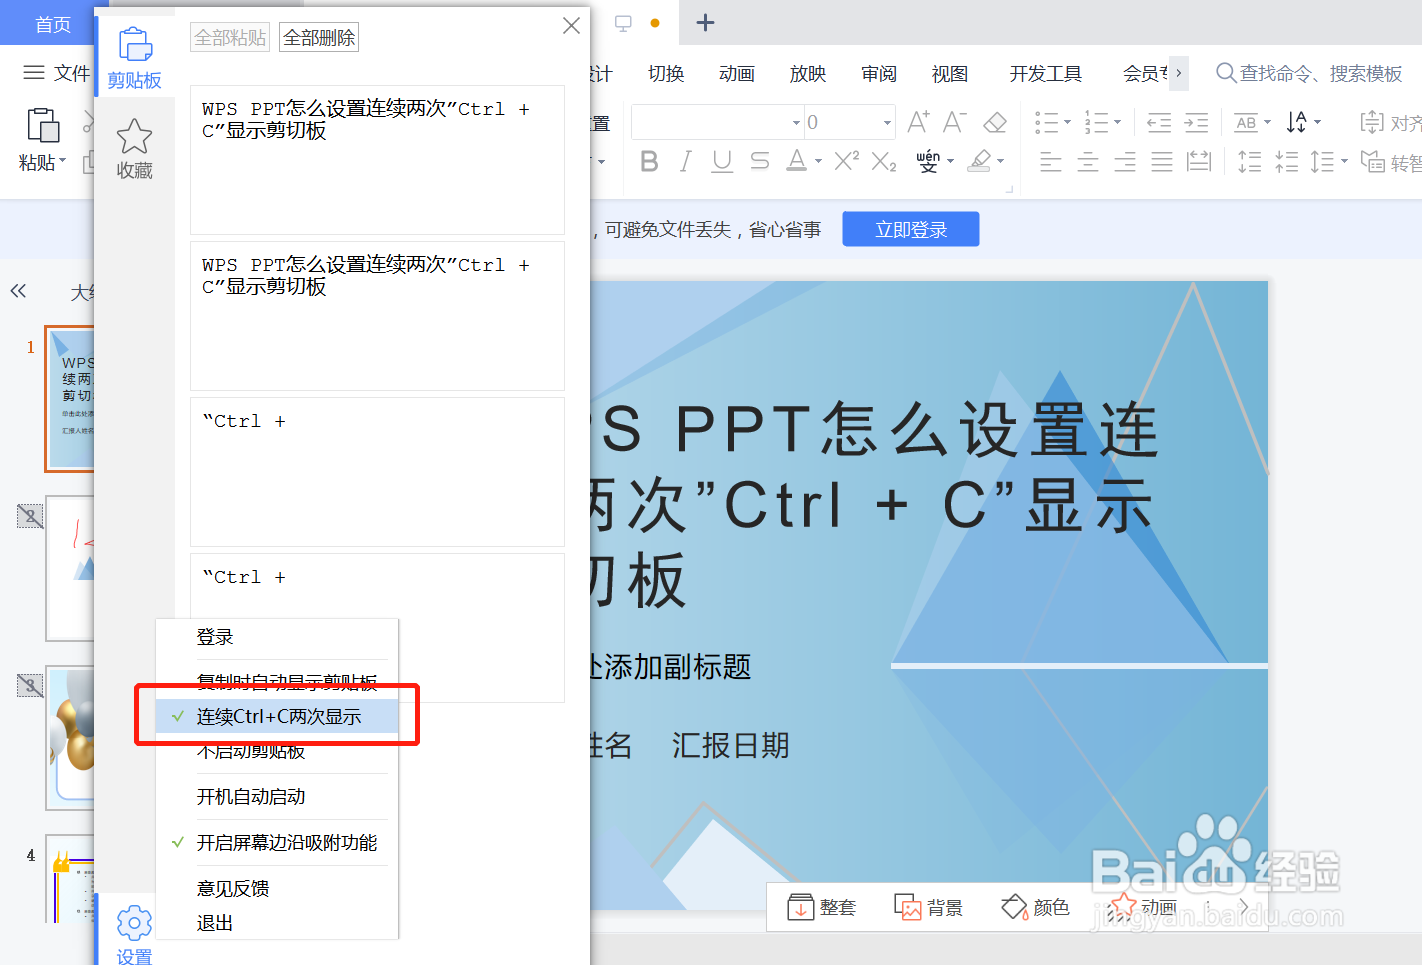Apply Underline formatting
Image resolution: width=1422 pixels, height=965 pixels.
point(722,161)
